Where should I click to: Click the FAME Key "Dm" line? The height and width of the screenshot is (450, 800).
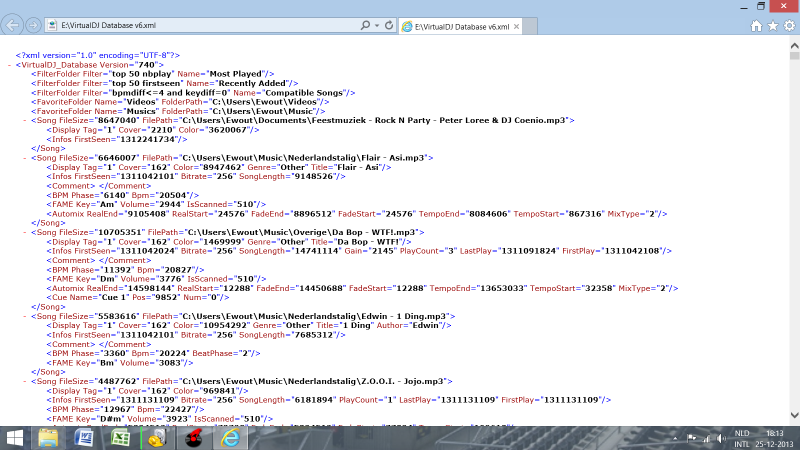pyautogui.click(x=156, y=279)
